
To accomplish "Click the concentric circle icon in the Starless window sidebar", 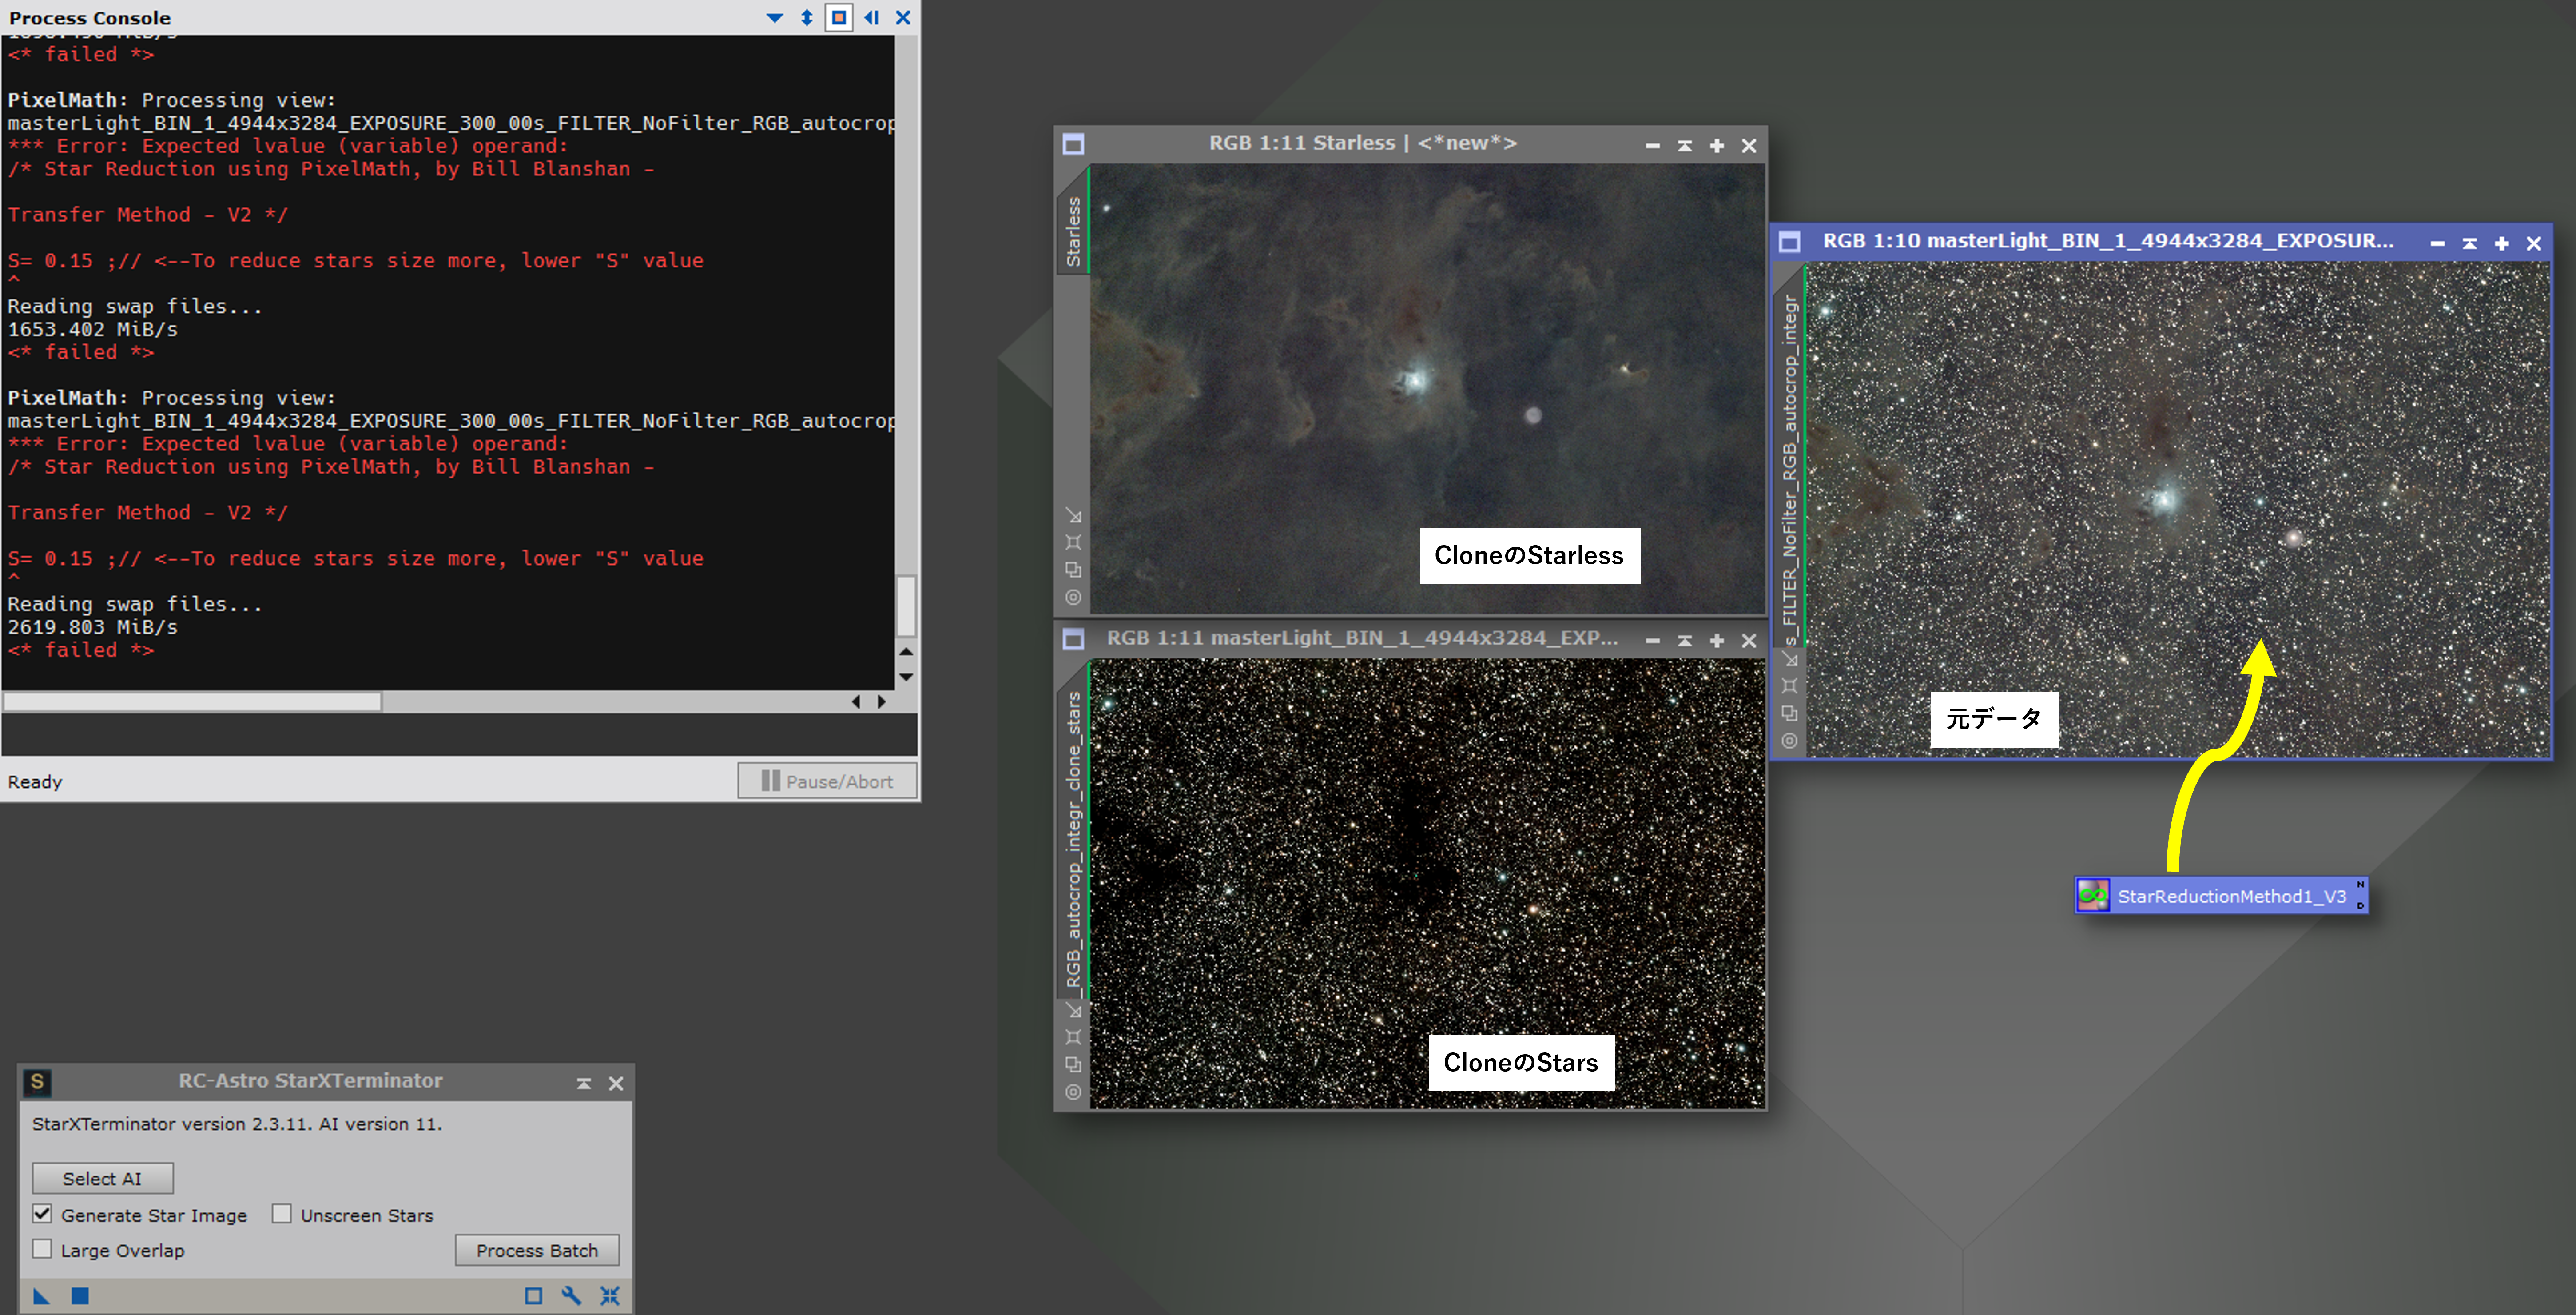I will click(x=1074, y=597).
